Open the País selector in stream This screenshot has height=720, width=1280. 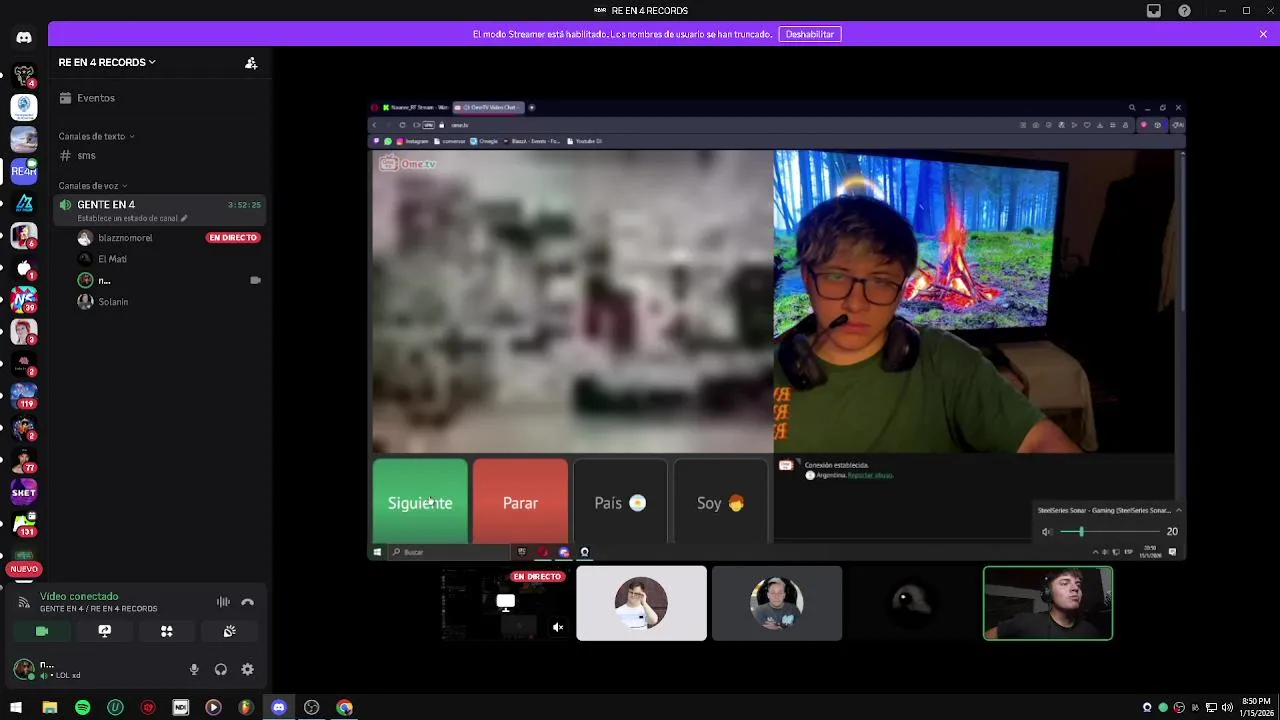pyautogui.click(x=620, y=502)
